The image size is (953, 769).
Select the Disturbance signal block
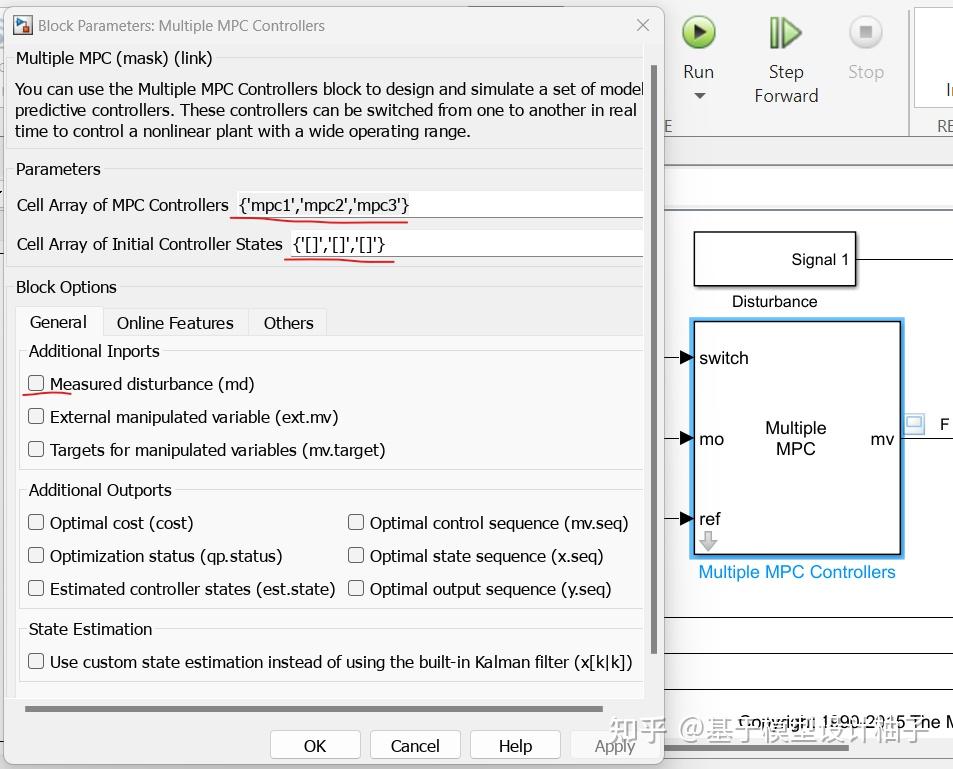pos(774,259)
